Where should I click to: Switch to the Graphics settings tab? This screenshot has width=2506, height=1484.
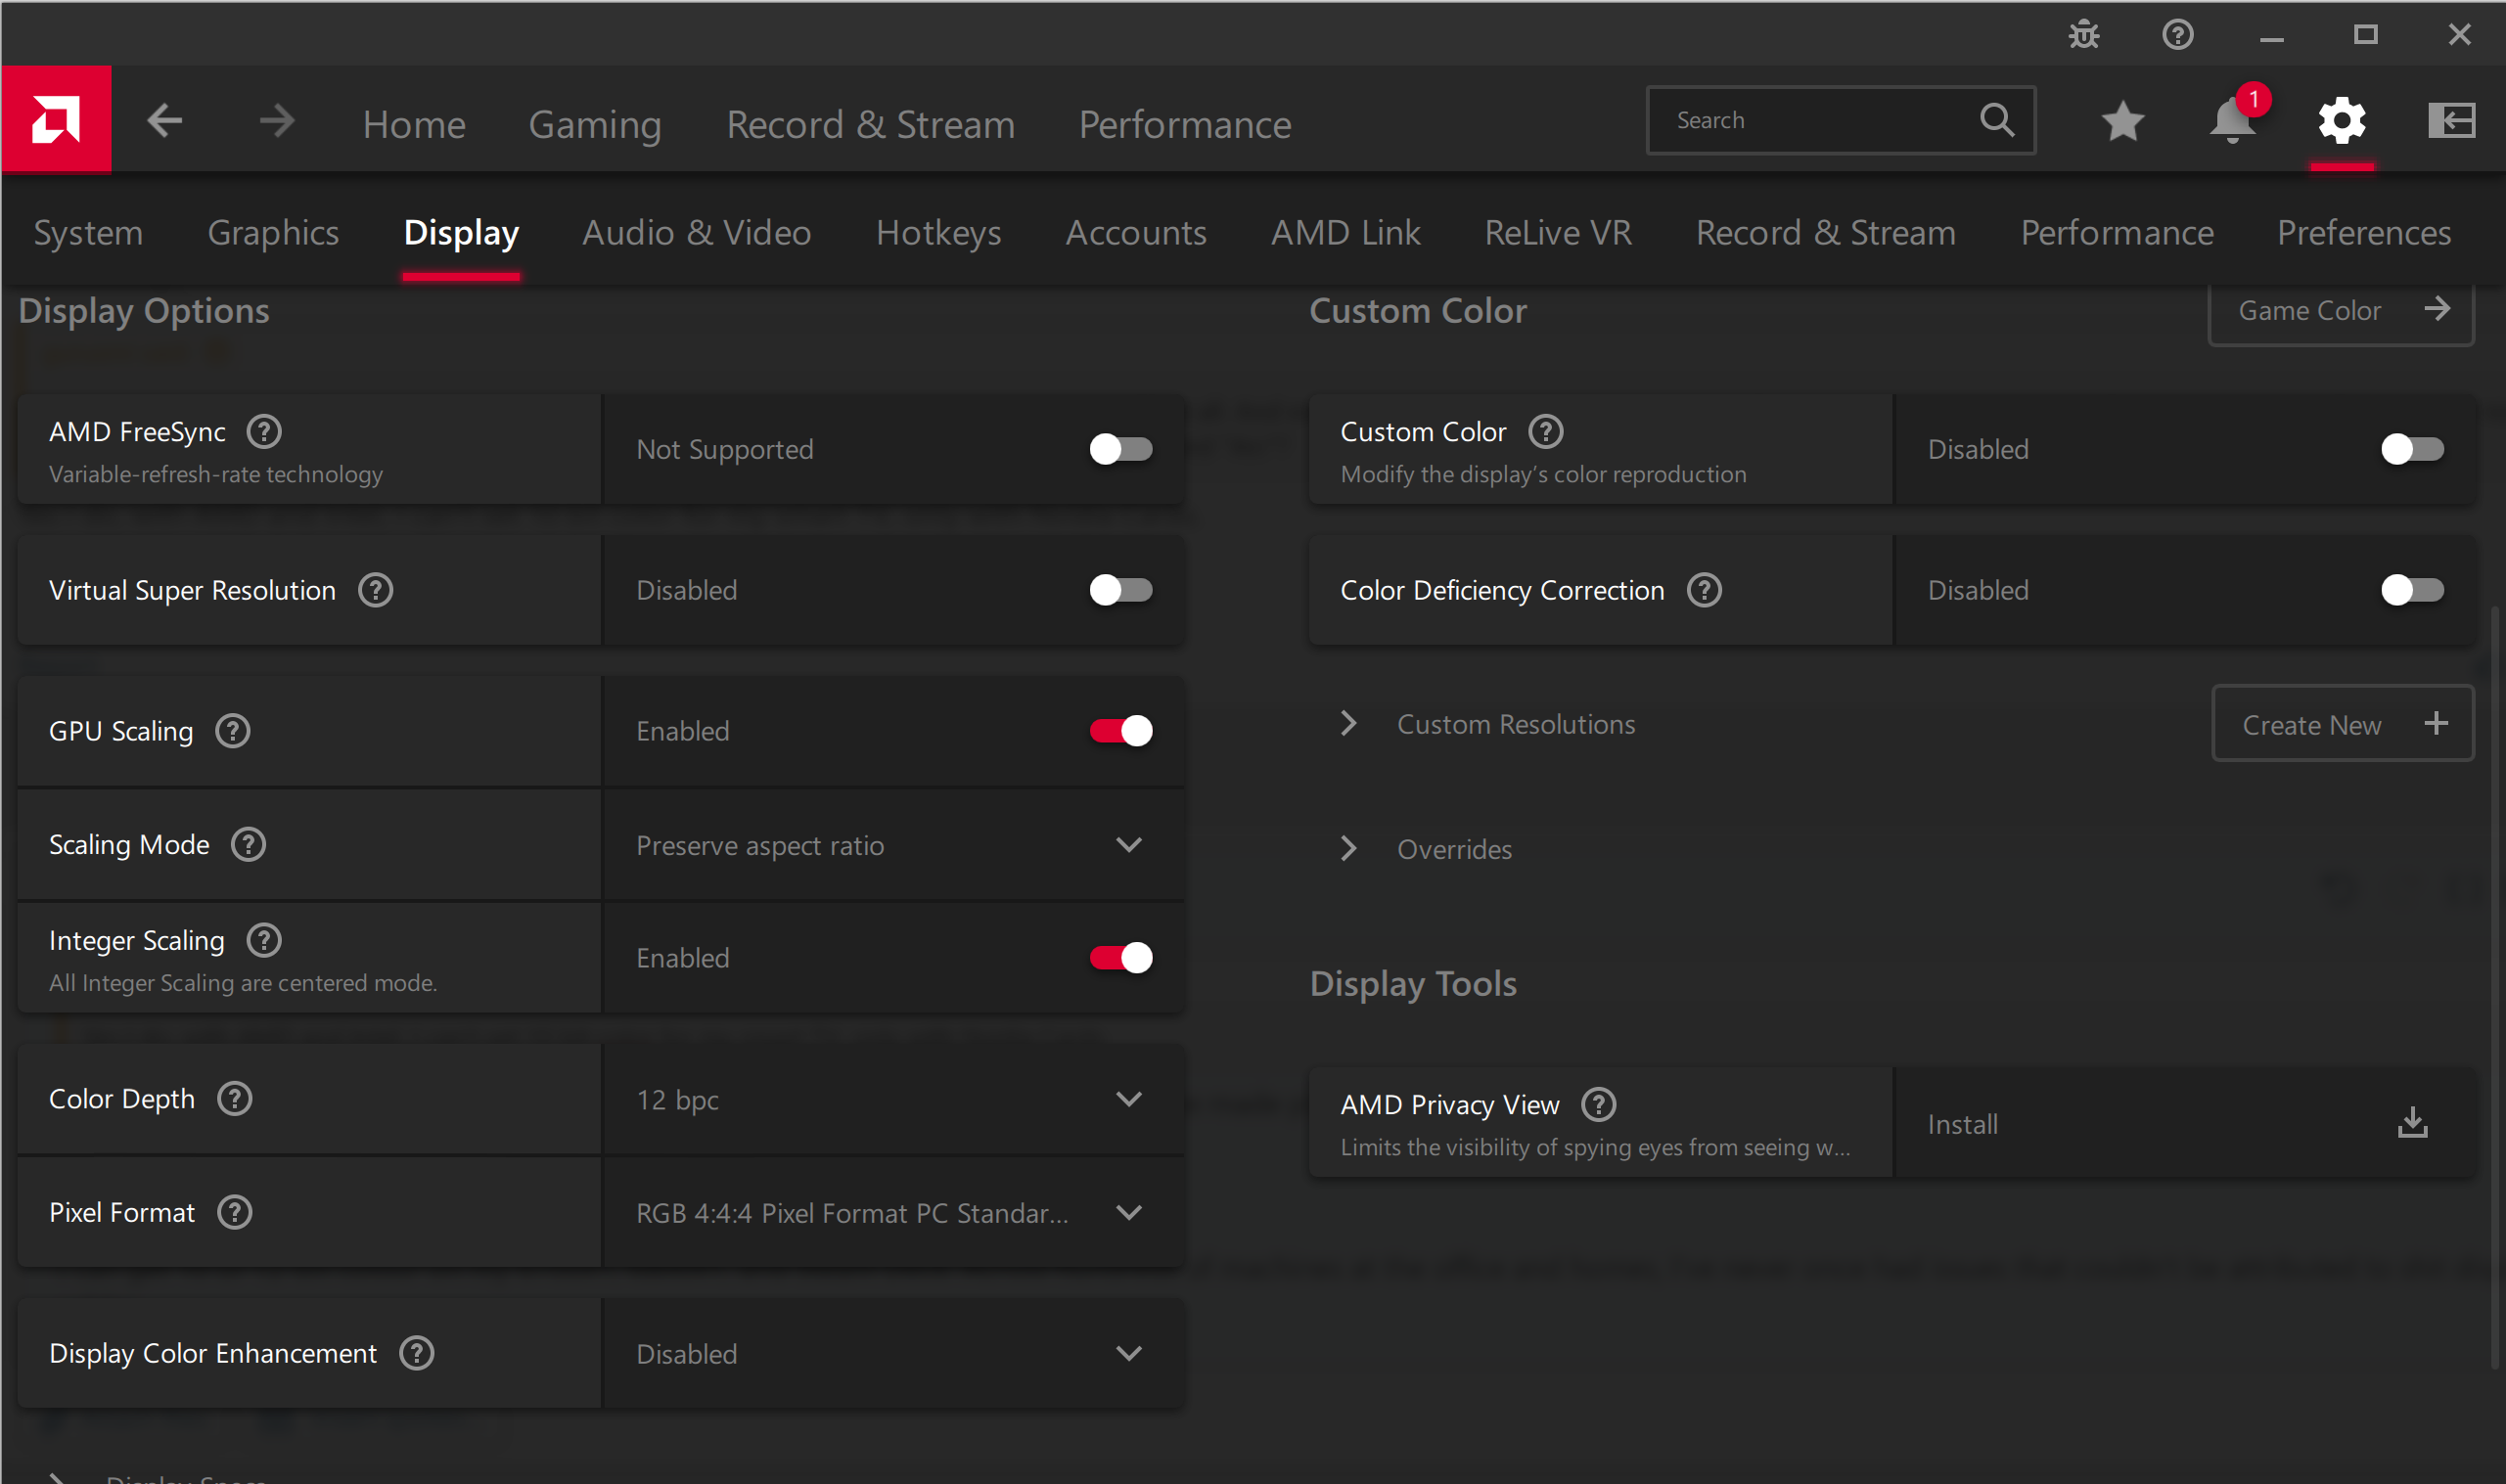[273, 233]
